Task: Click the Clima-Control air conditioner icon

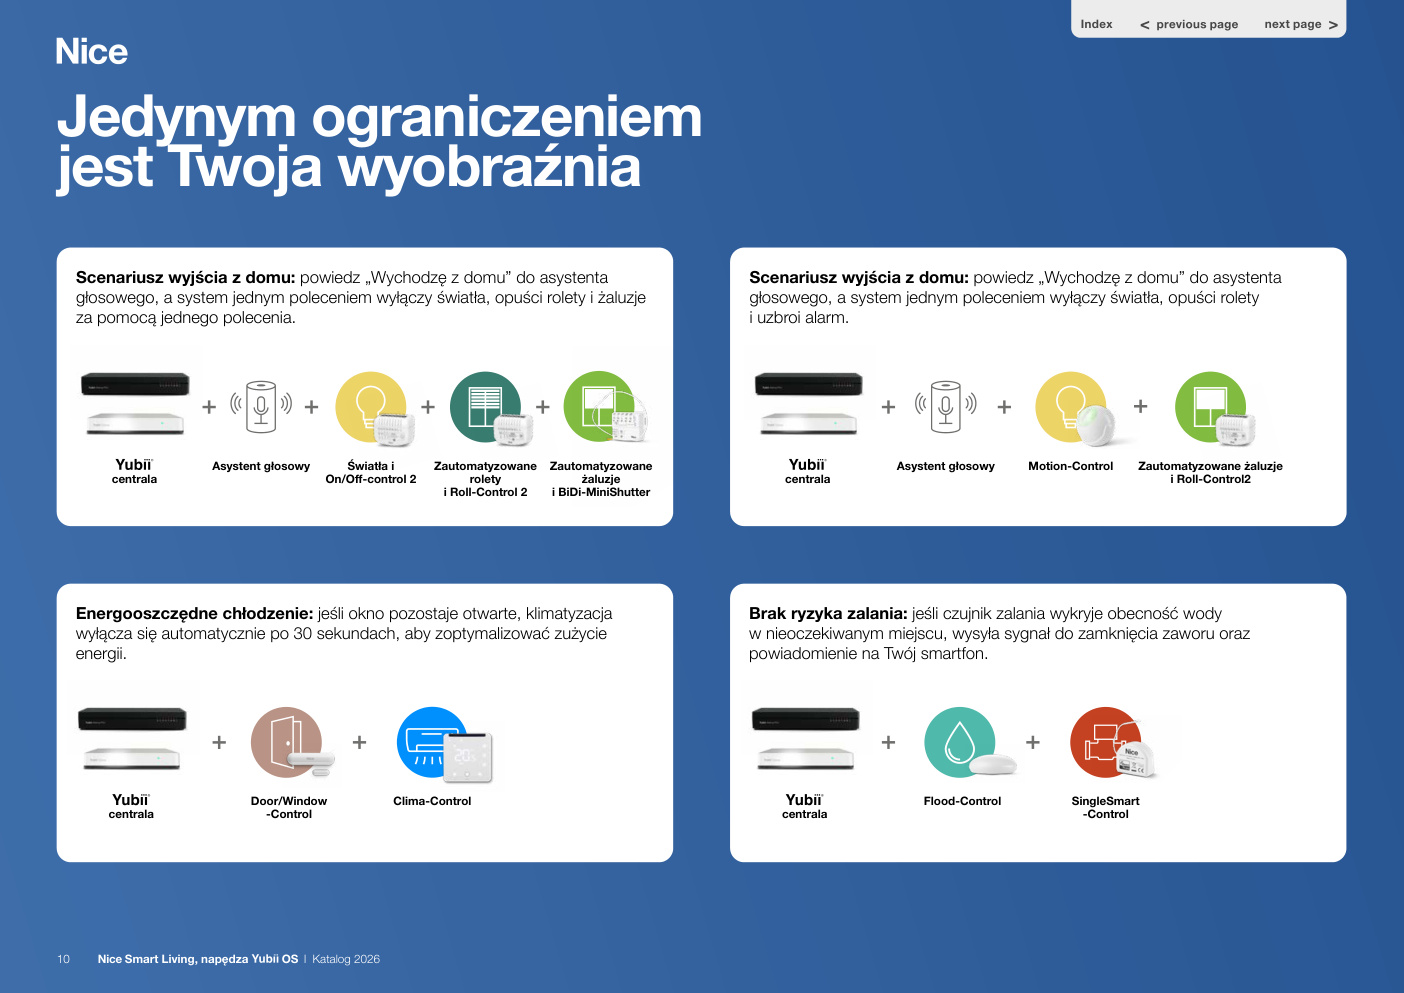Action: click(444, 744)
